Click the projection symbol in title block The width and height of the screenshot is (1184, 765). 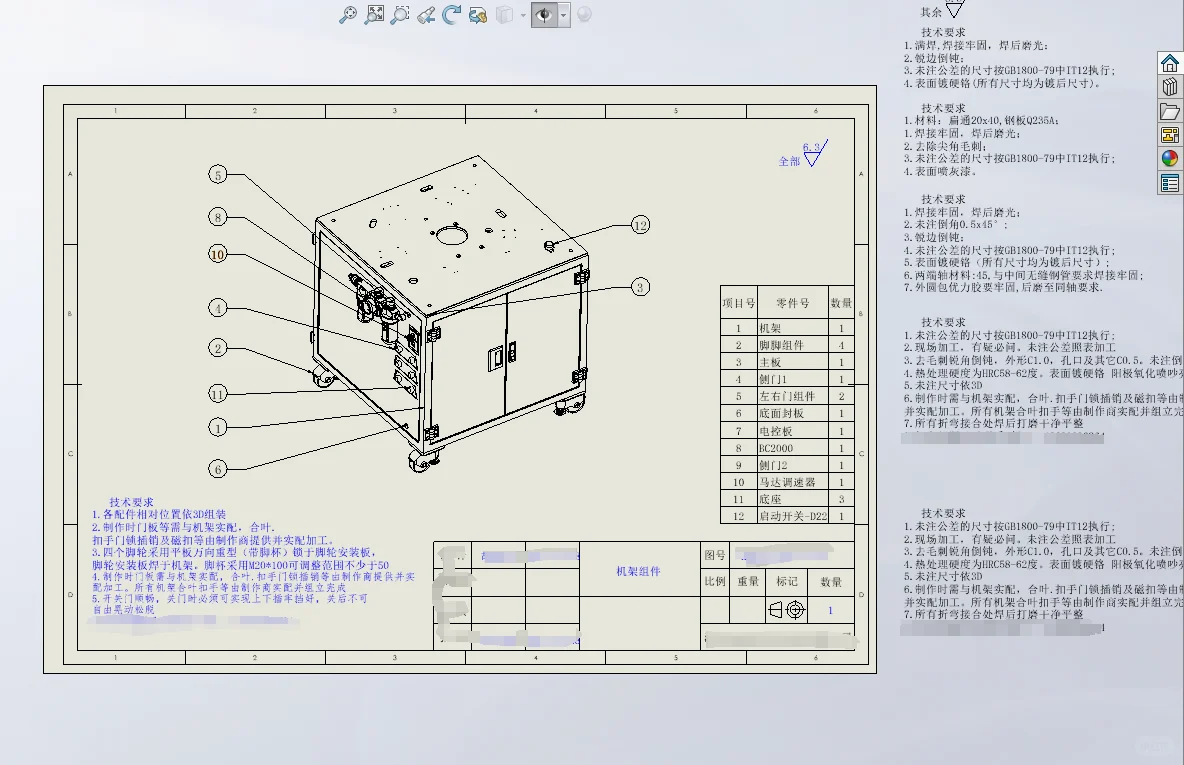click(x=786, y=609)
